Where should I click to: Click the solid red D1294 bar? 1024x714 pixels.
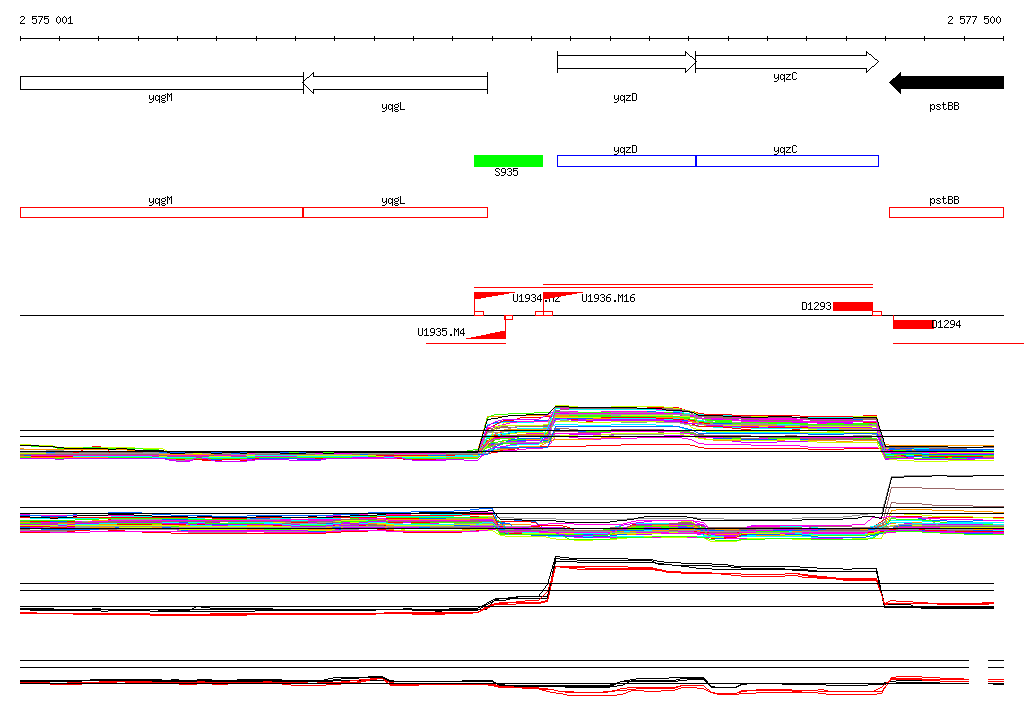coord(913,324)
